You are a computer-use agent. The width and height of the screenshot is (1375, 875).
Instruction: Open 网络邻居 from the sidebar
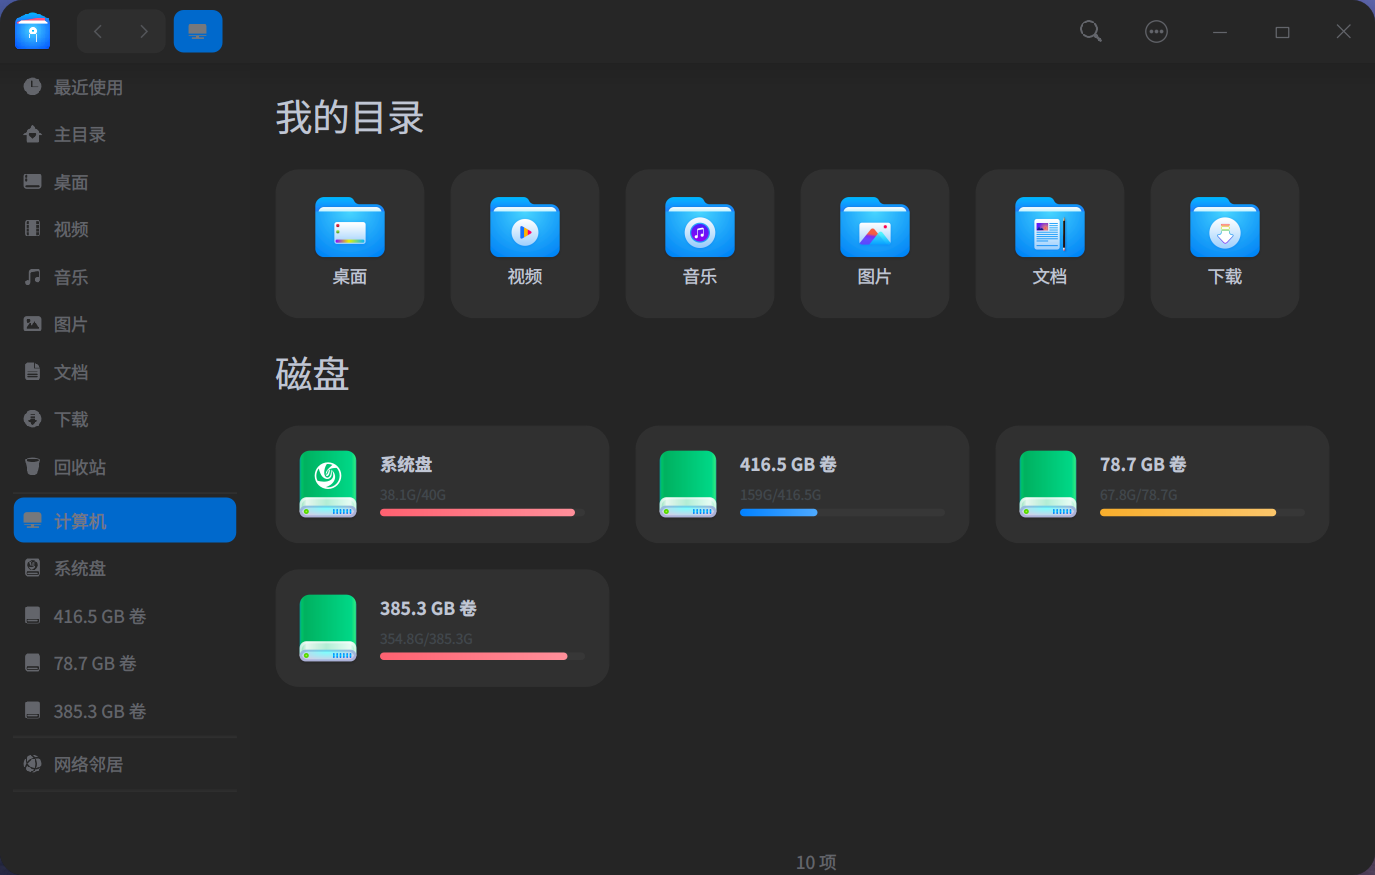87,763
